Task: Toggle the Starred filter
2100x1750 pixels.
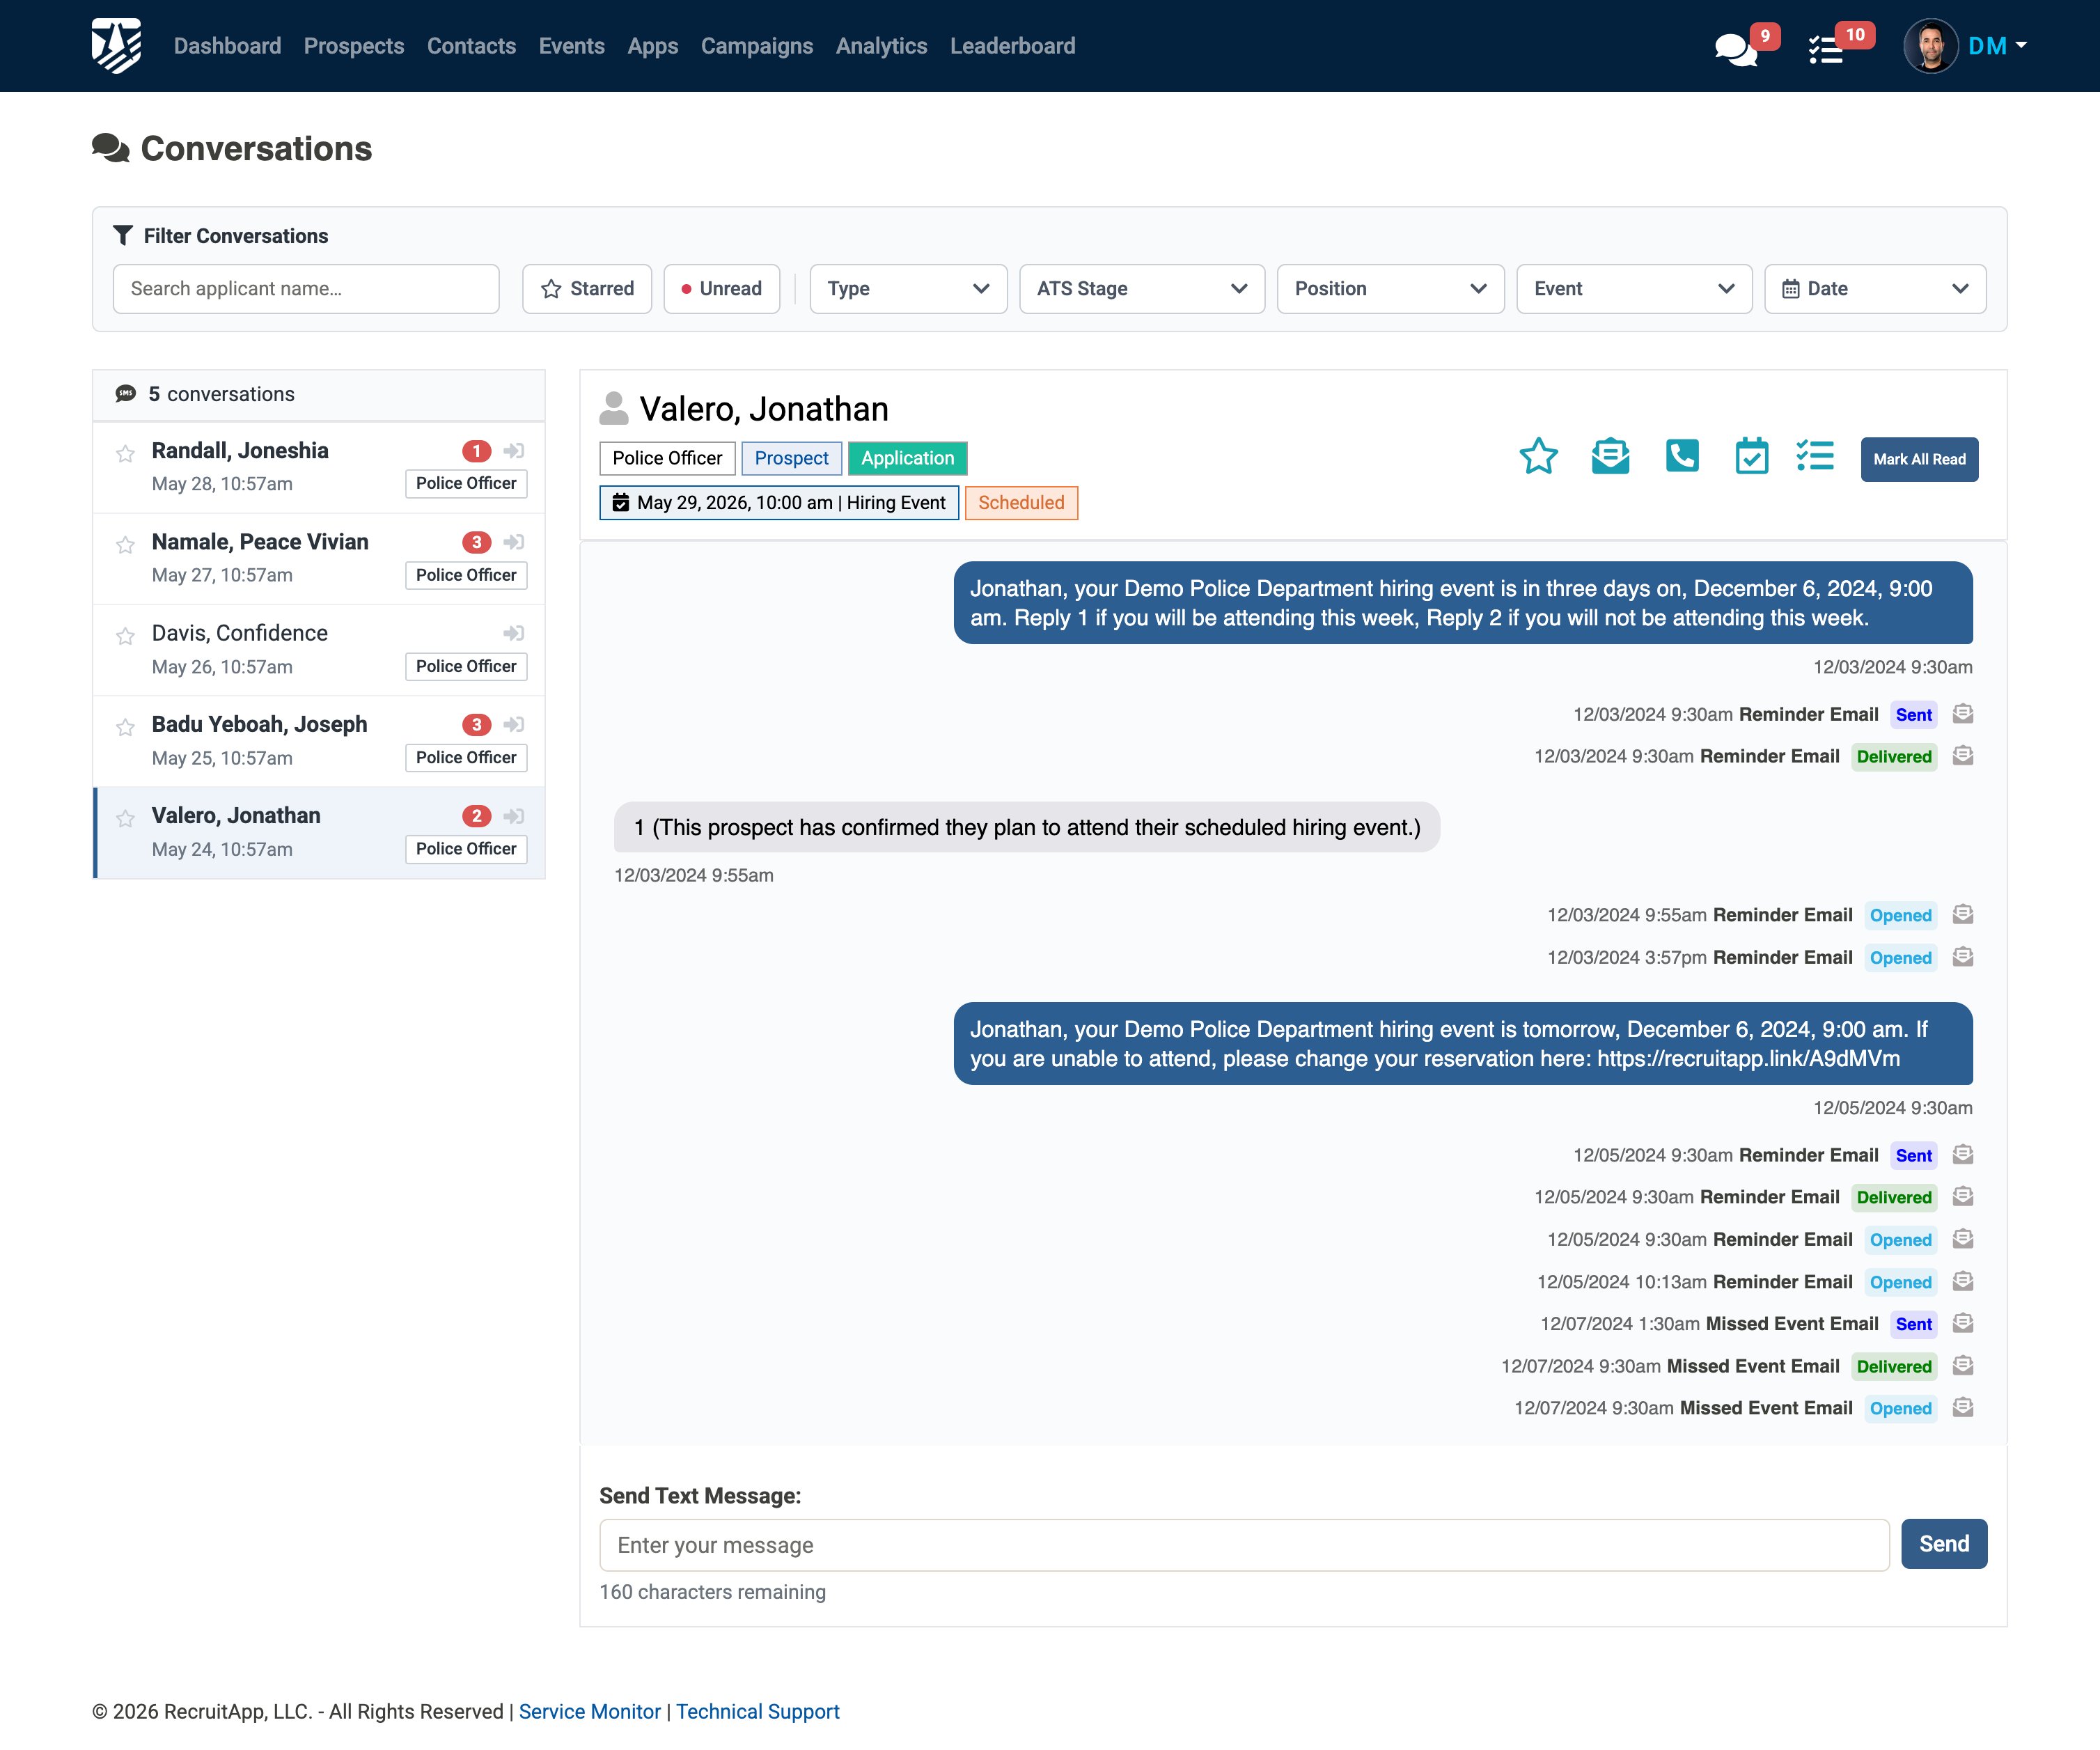Action: click(x=587, y=289)
